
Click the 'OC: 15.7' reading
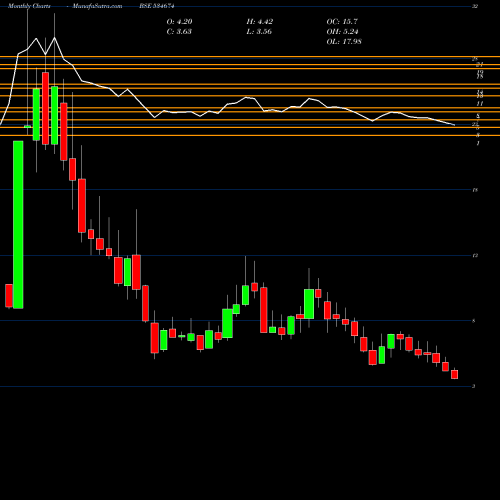342,22
